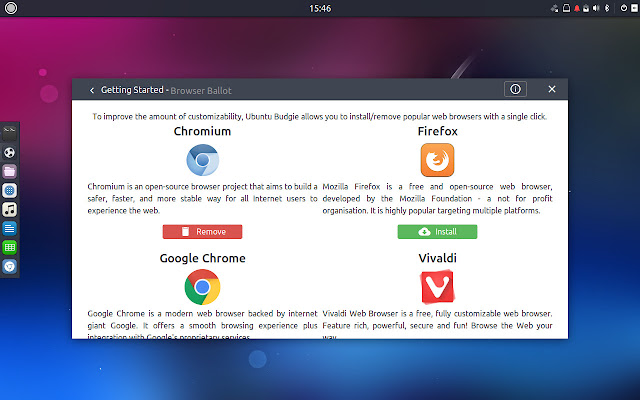Image resolution: width=640 pixels, height=400 pixels.
Task: Click the Getting Started title text
Action: pos(132,90)
